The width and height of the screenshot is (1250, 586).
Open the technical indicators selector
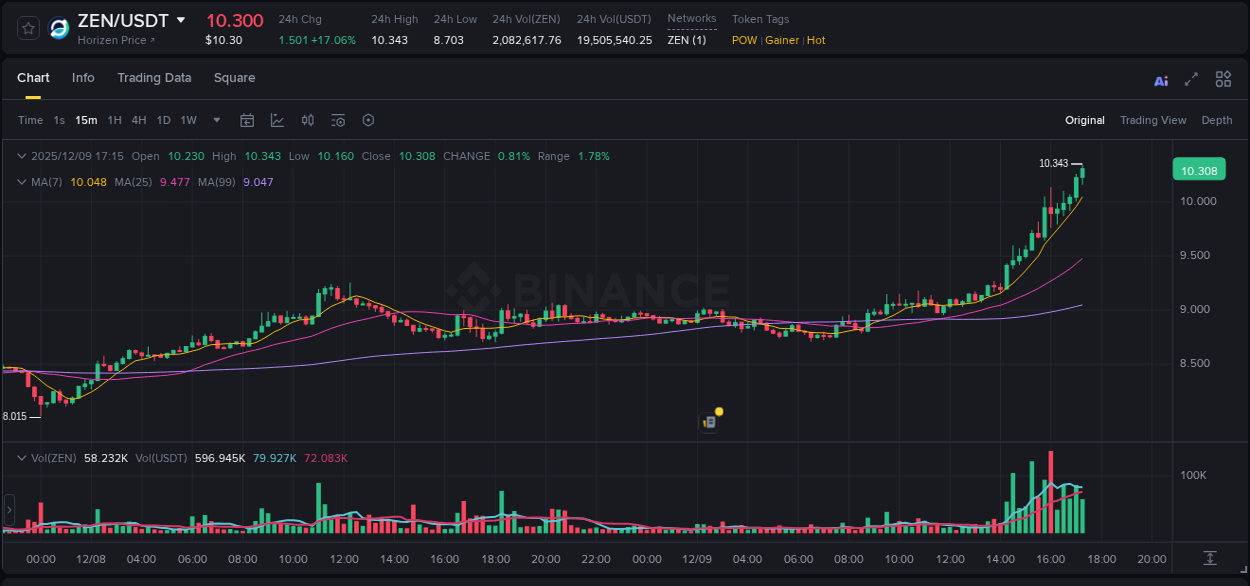(x=277, y=120)
